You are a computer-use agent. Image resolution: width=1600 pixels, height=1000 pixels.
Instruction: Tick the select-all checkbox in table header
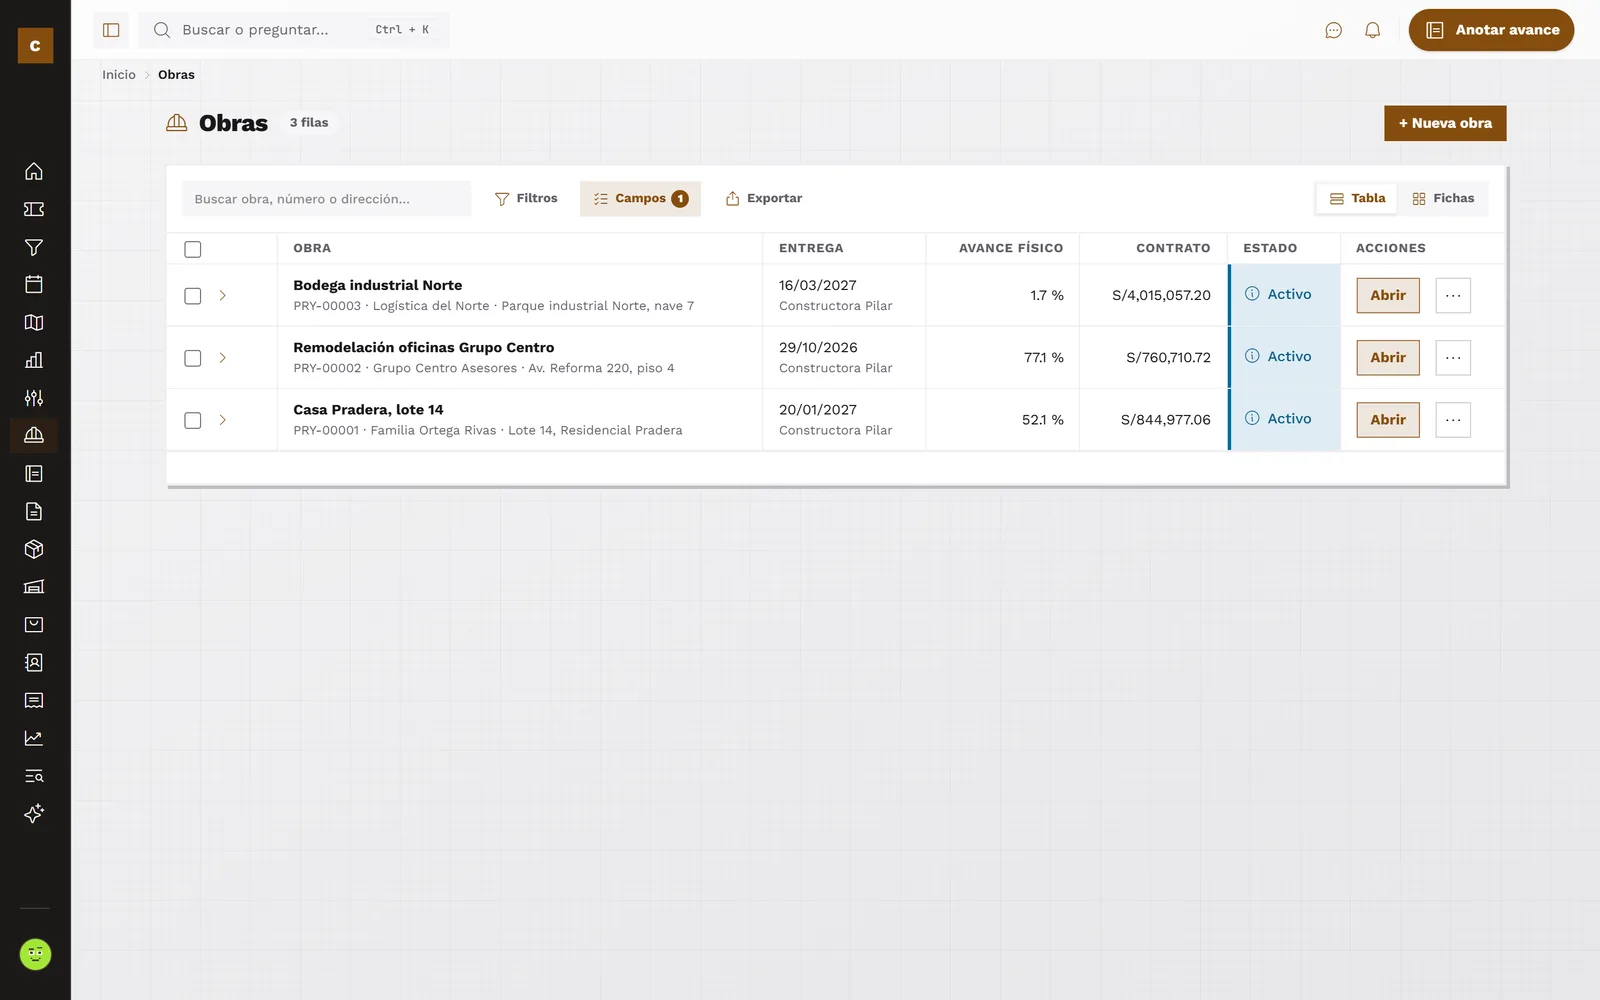point(193,249)
